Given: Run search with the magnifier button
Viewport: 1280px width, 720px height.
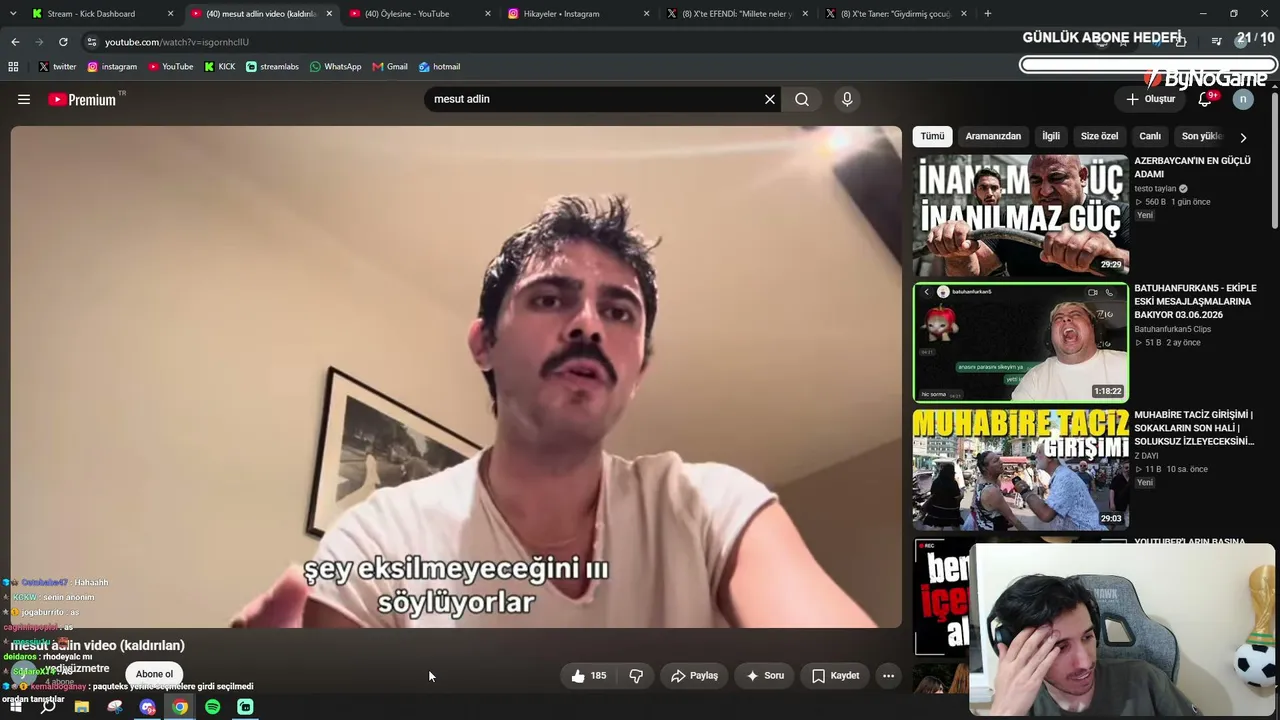Looking at the screenshot, I should click(x=802, y=99).
